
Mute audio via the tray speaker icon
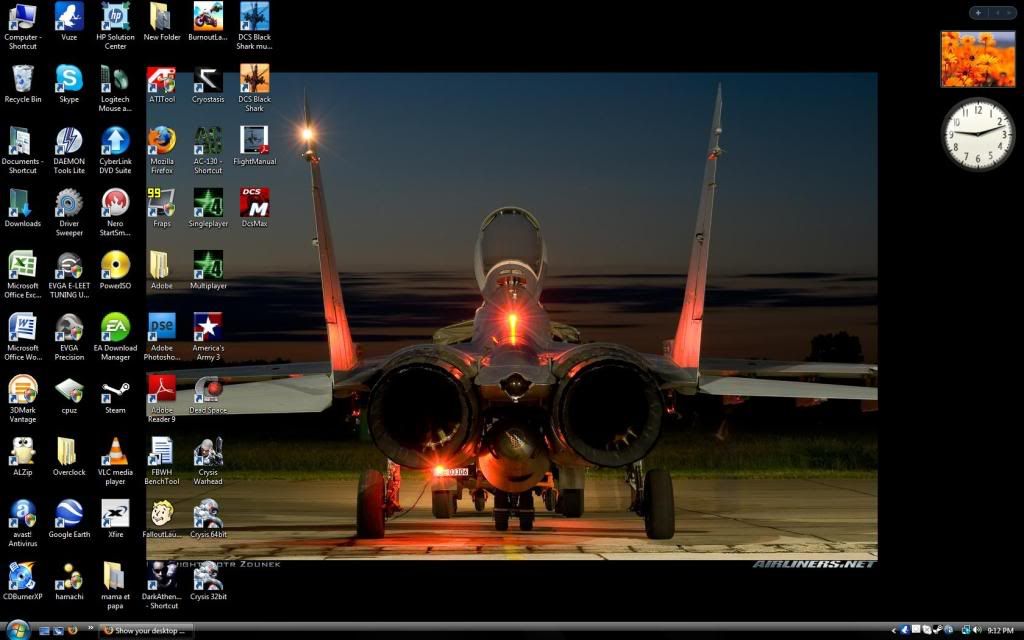tap(975, 629)
